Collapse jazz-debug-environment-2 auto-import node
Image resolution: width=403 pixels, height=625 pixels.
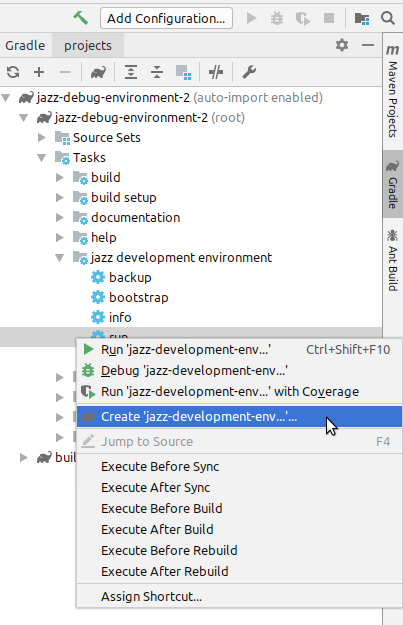coord(6,98)
